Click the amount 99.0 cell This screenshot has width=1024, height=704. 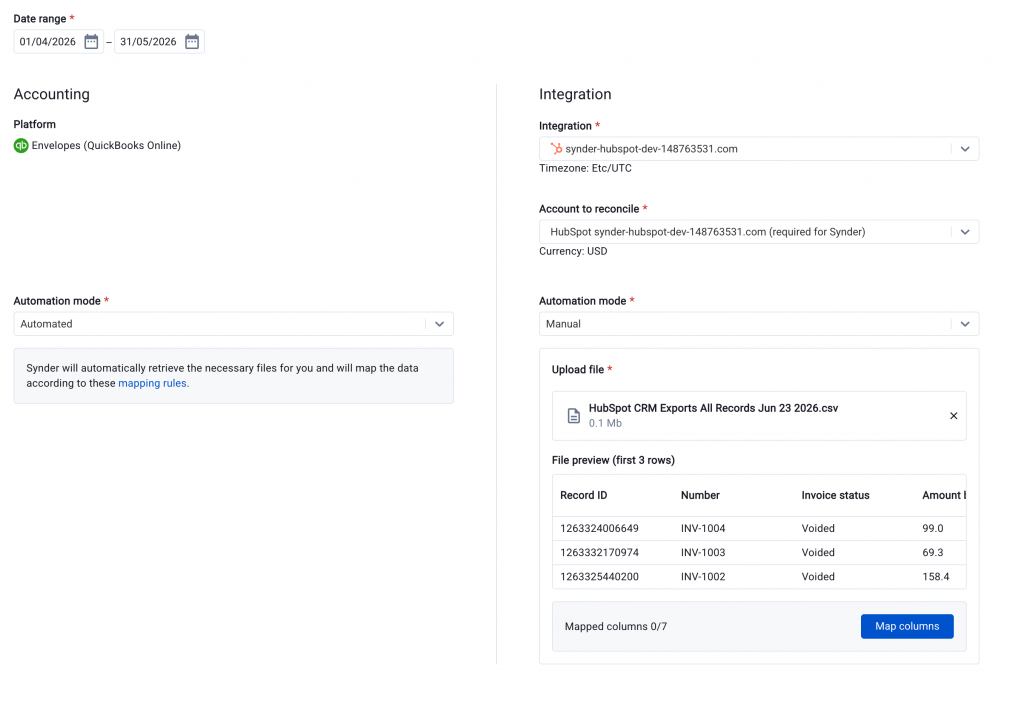point(933,528)
